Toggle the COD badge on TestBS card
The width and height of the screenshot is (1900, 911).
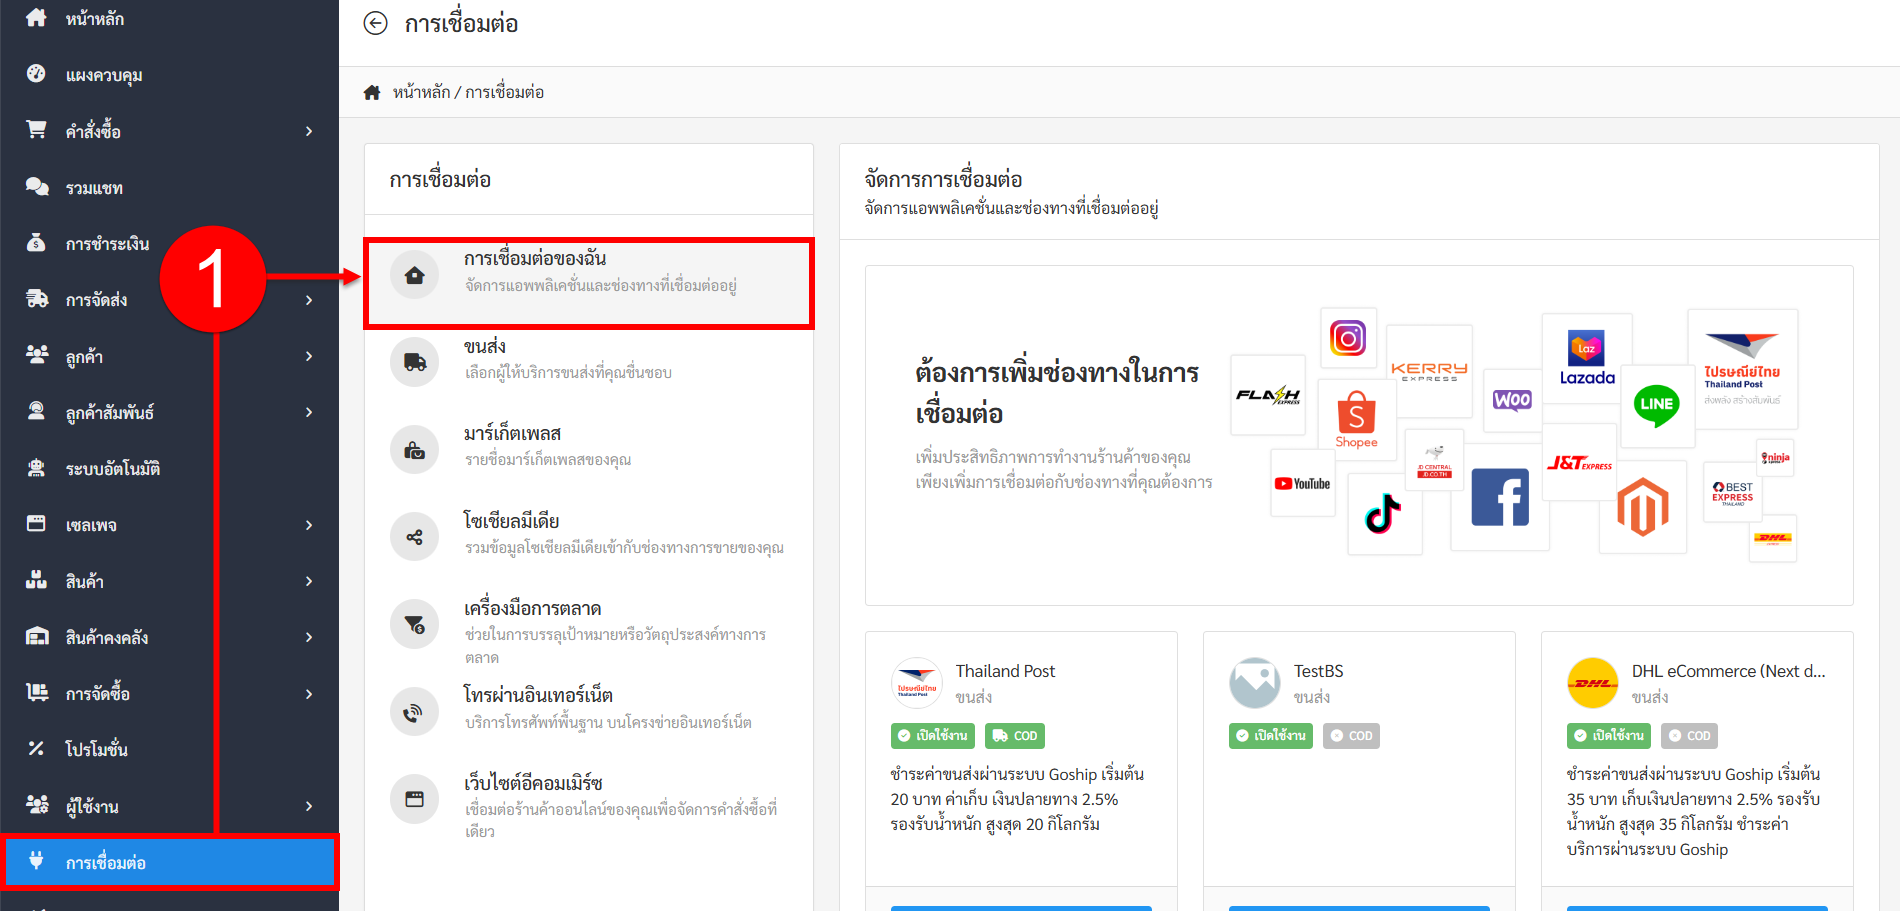click(x=1351, y=736)
